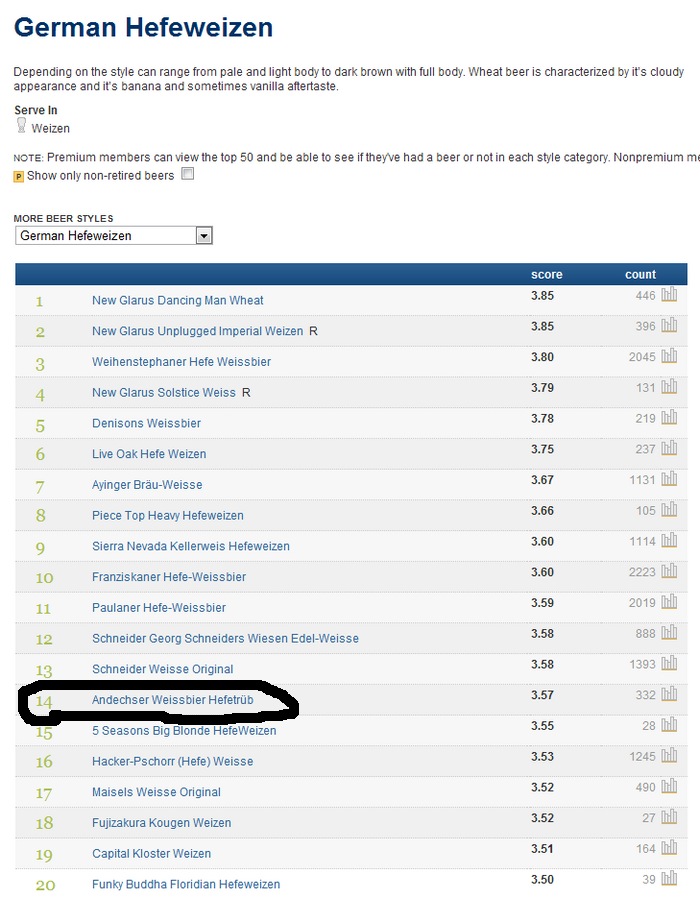Screen dimensions: 700x899
Task: Click the 2045 rating count value
Action: click(x=642, y=357)
